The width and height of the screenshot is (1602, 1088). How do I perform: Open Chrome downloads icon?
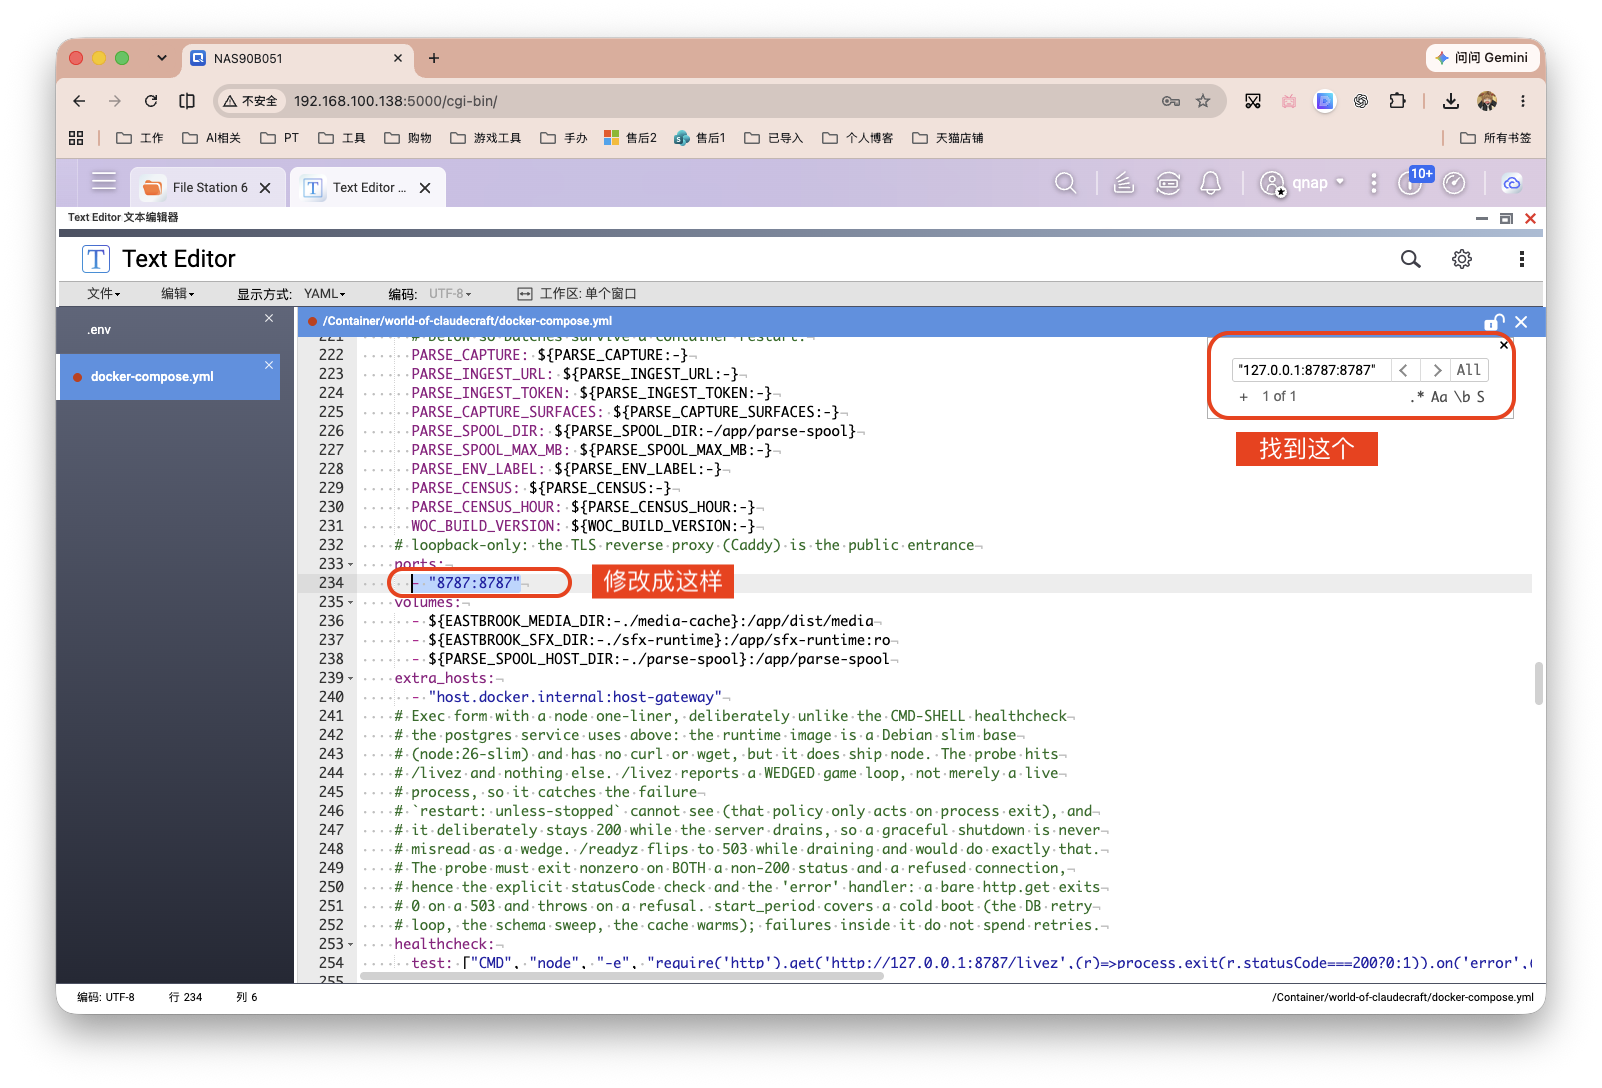click(1451, 101)
